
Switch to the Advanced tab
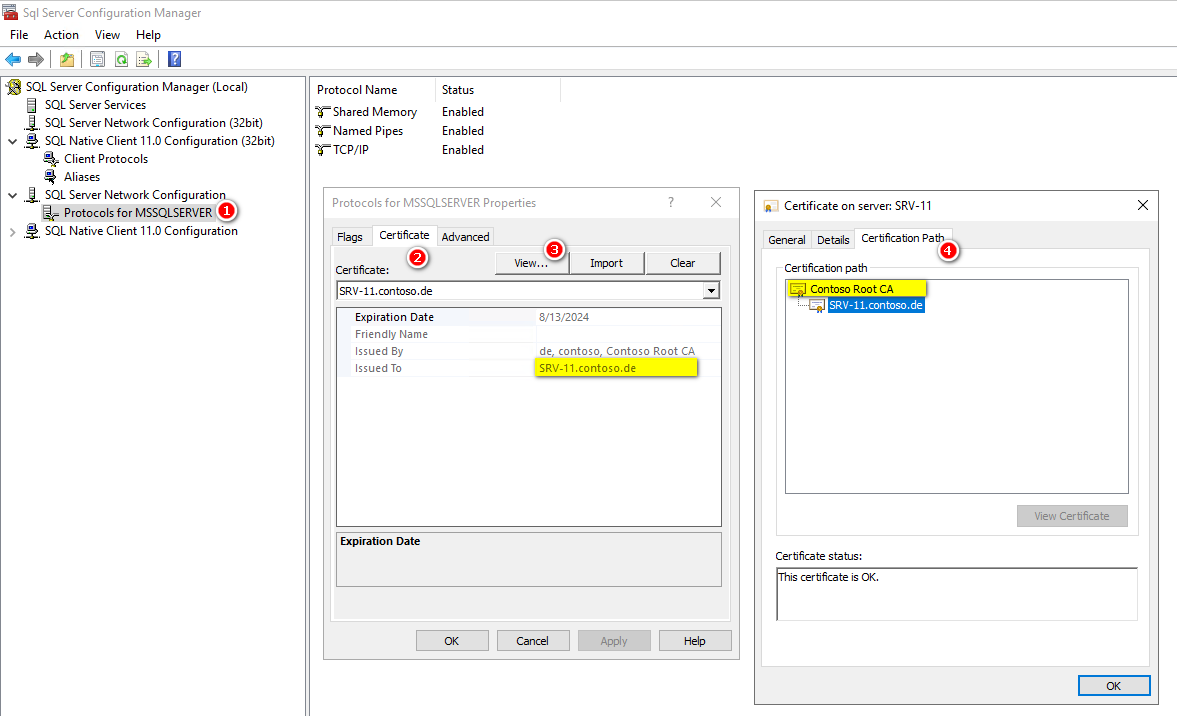point(465,236)
